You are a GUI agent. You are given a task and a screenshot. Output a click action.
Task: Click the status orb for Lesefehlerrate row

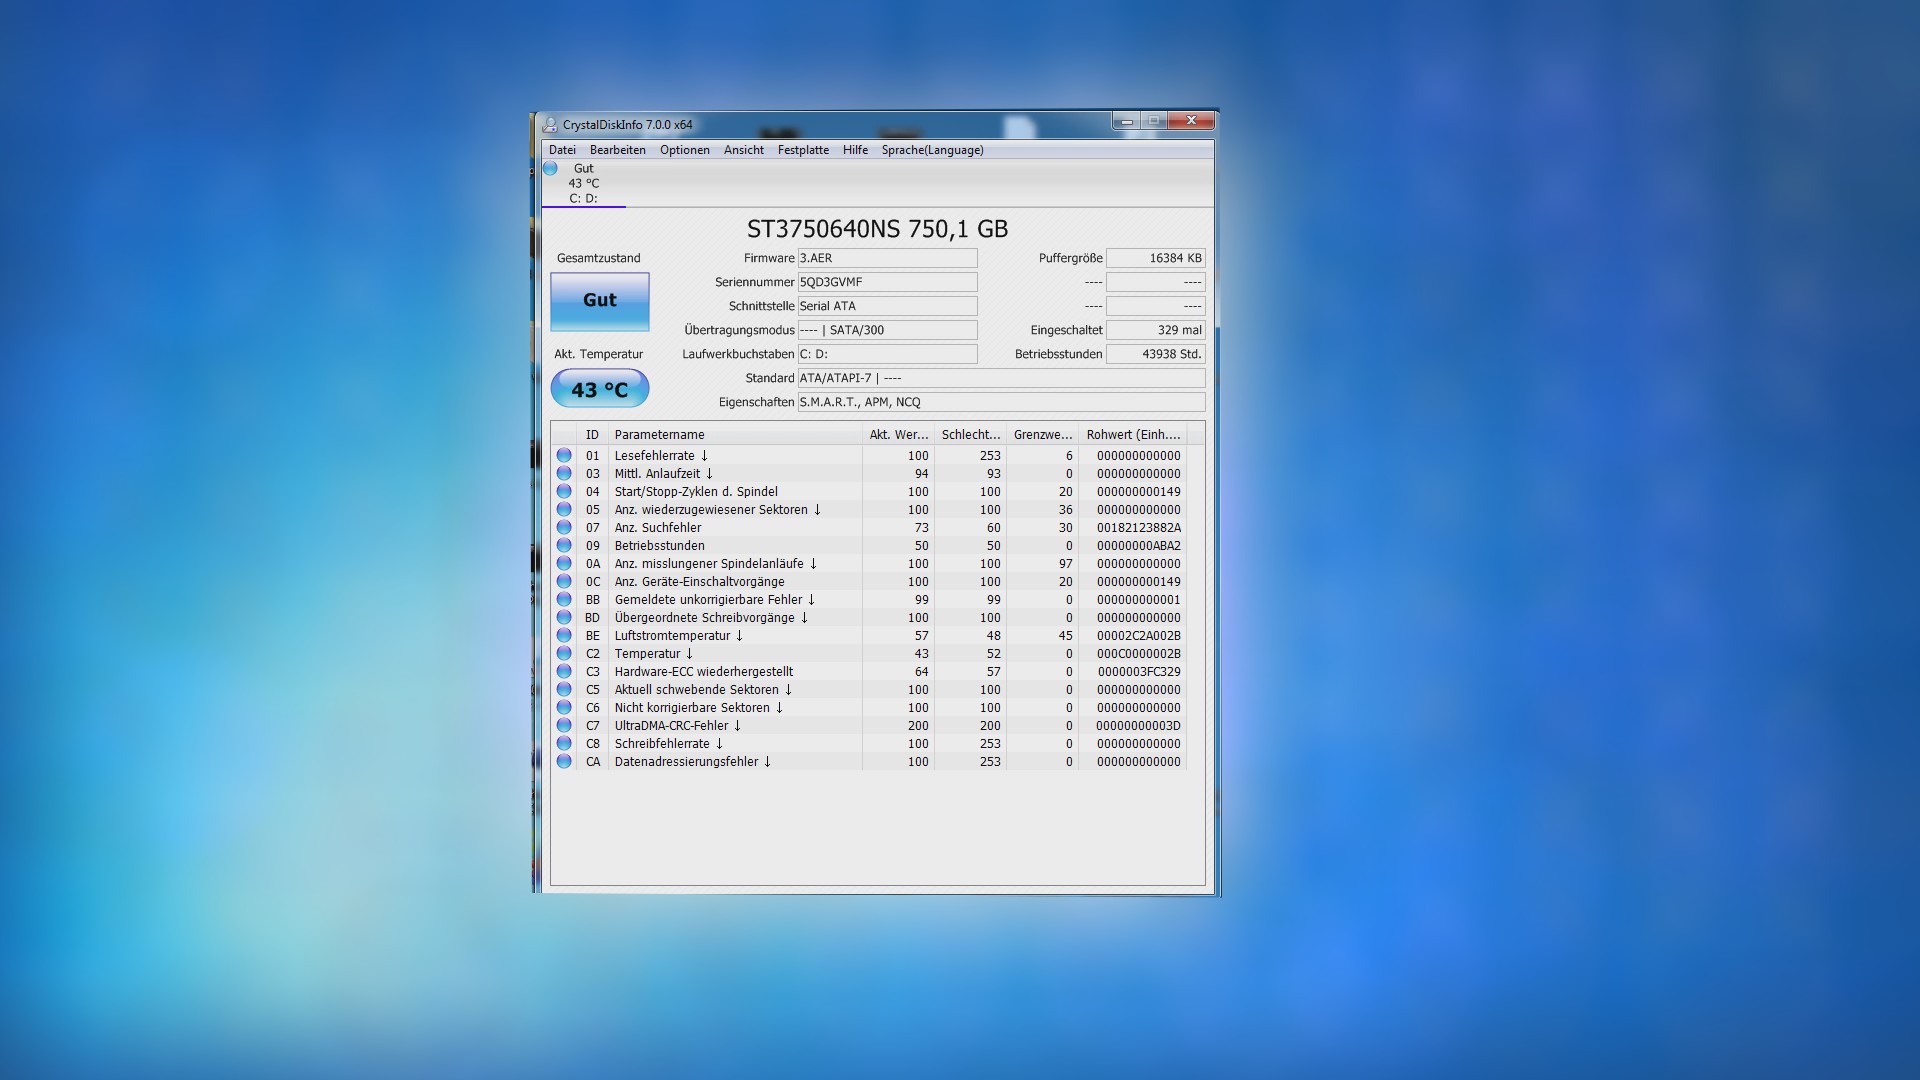click(564, 455)
